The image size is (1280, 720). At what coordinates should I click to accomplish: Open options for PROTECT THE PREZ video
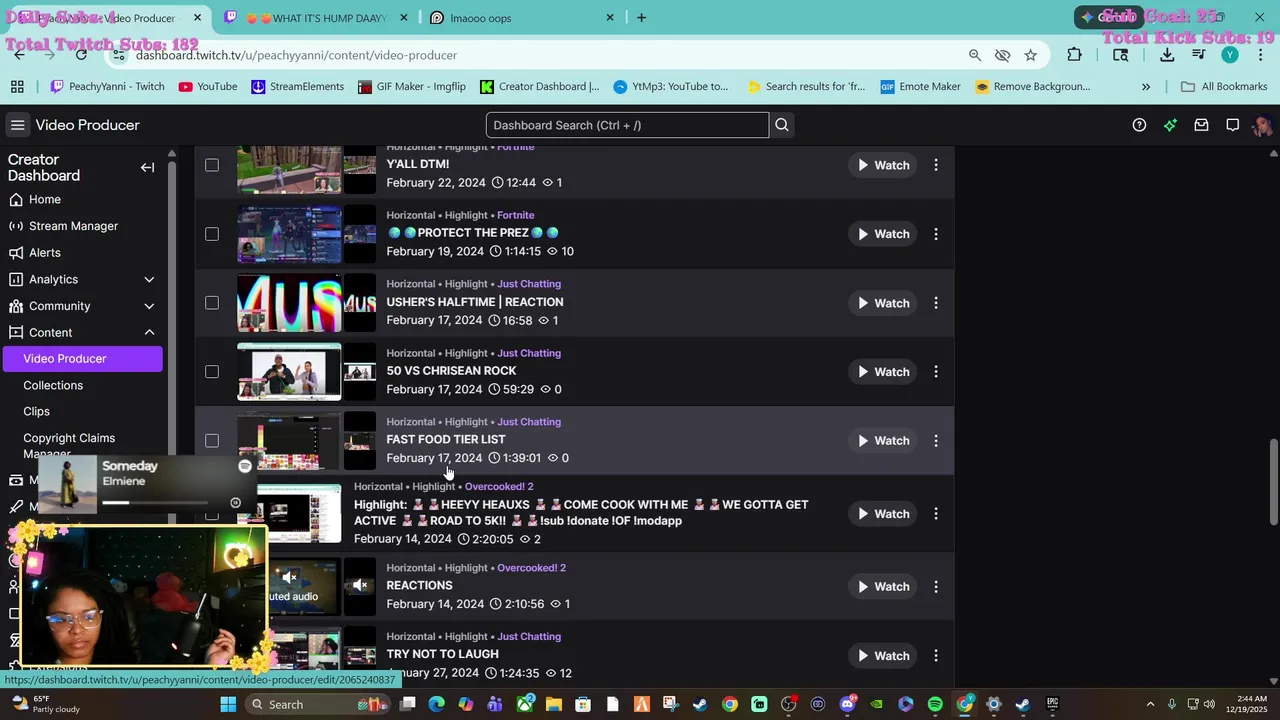936,234
